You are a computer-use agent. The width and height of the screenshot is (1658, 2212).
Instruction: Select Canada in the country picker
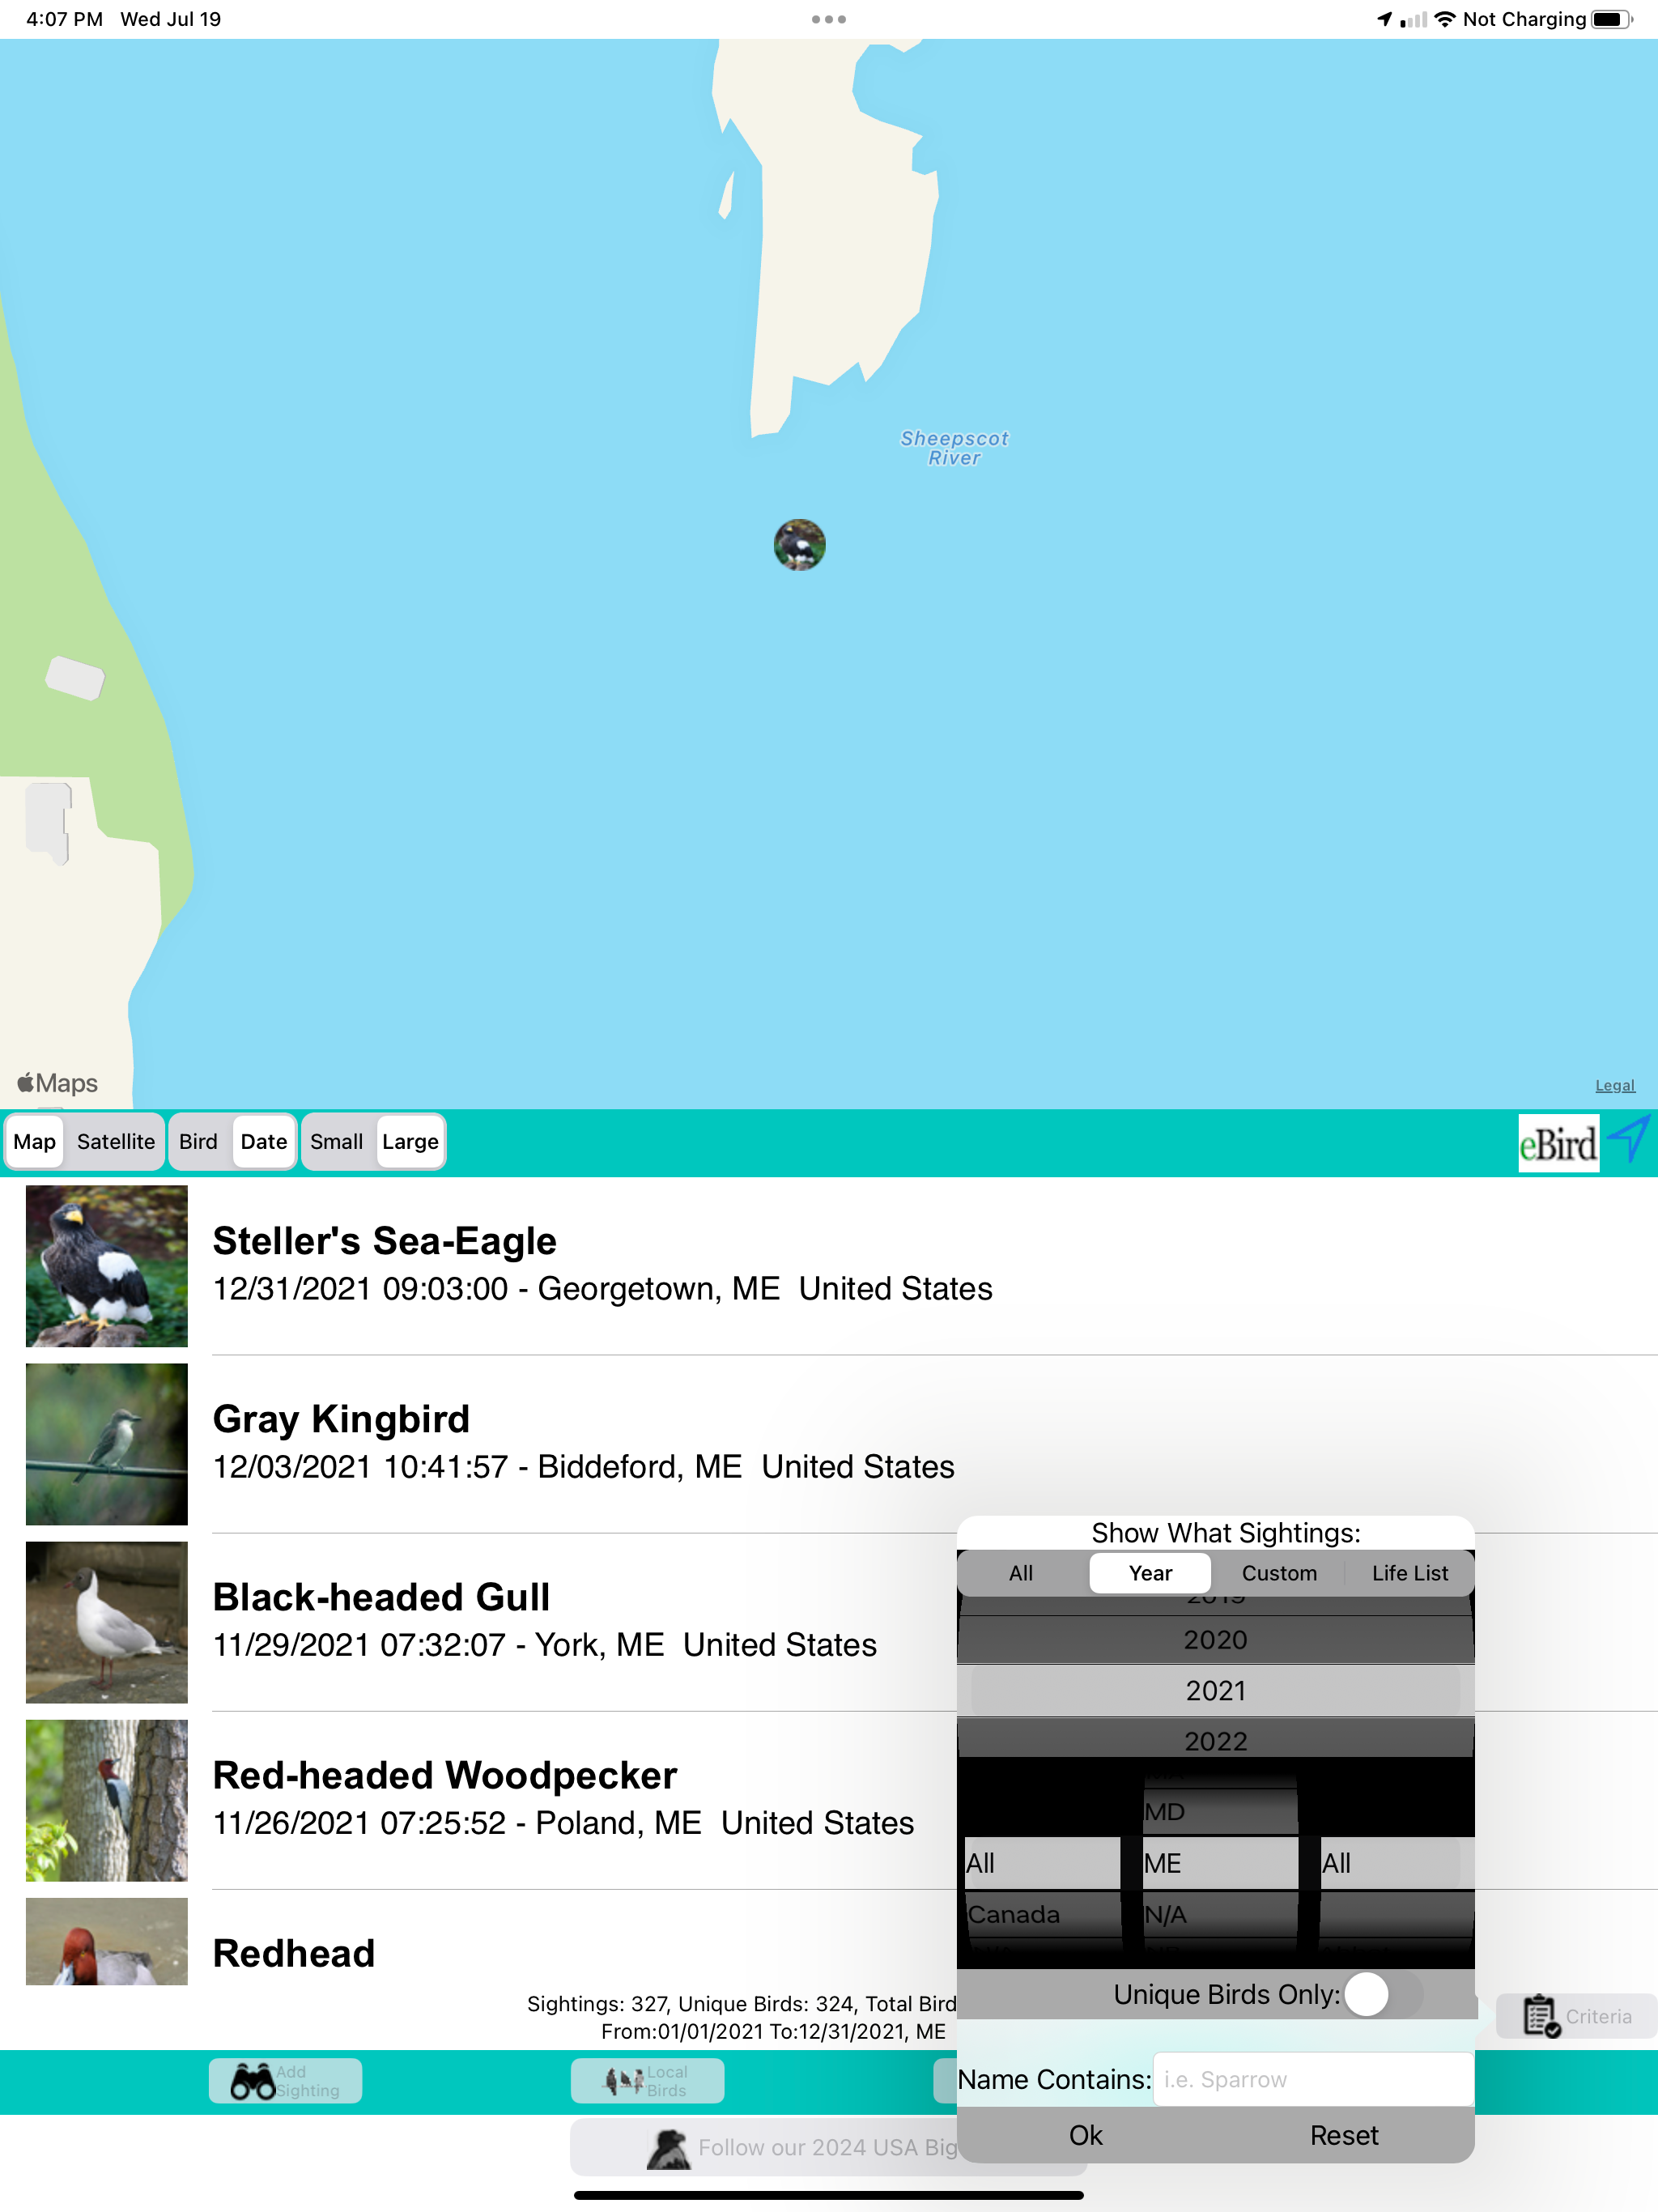1042,1914
